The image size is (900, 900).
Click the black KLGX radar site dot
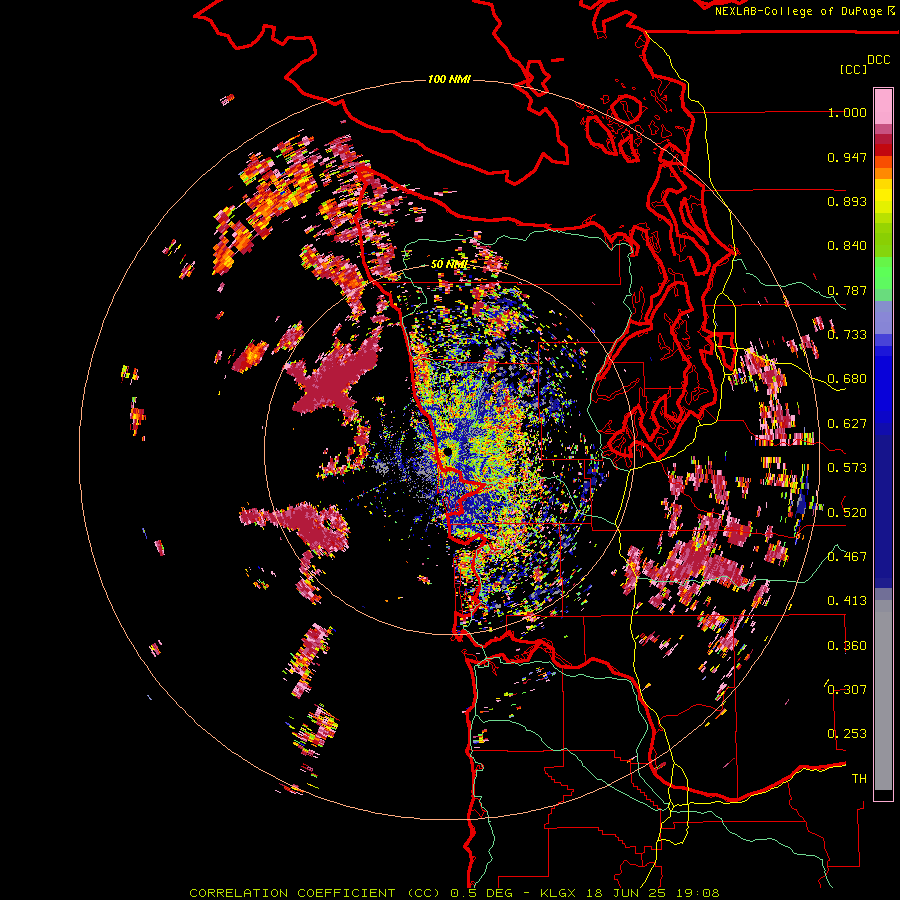448,452
